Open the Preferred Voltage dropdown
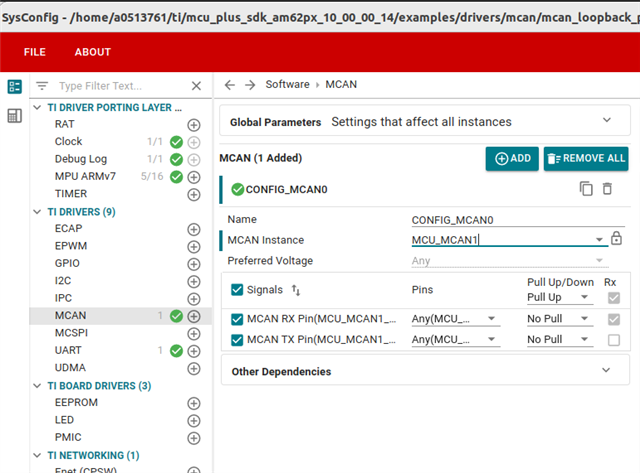640x473 pixels. pos(599,260)
